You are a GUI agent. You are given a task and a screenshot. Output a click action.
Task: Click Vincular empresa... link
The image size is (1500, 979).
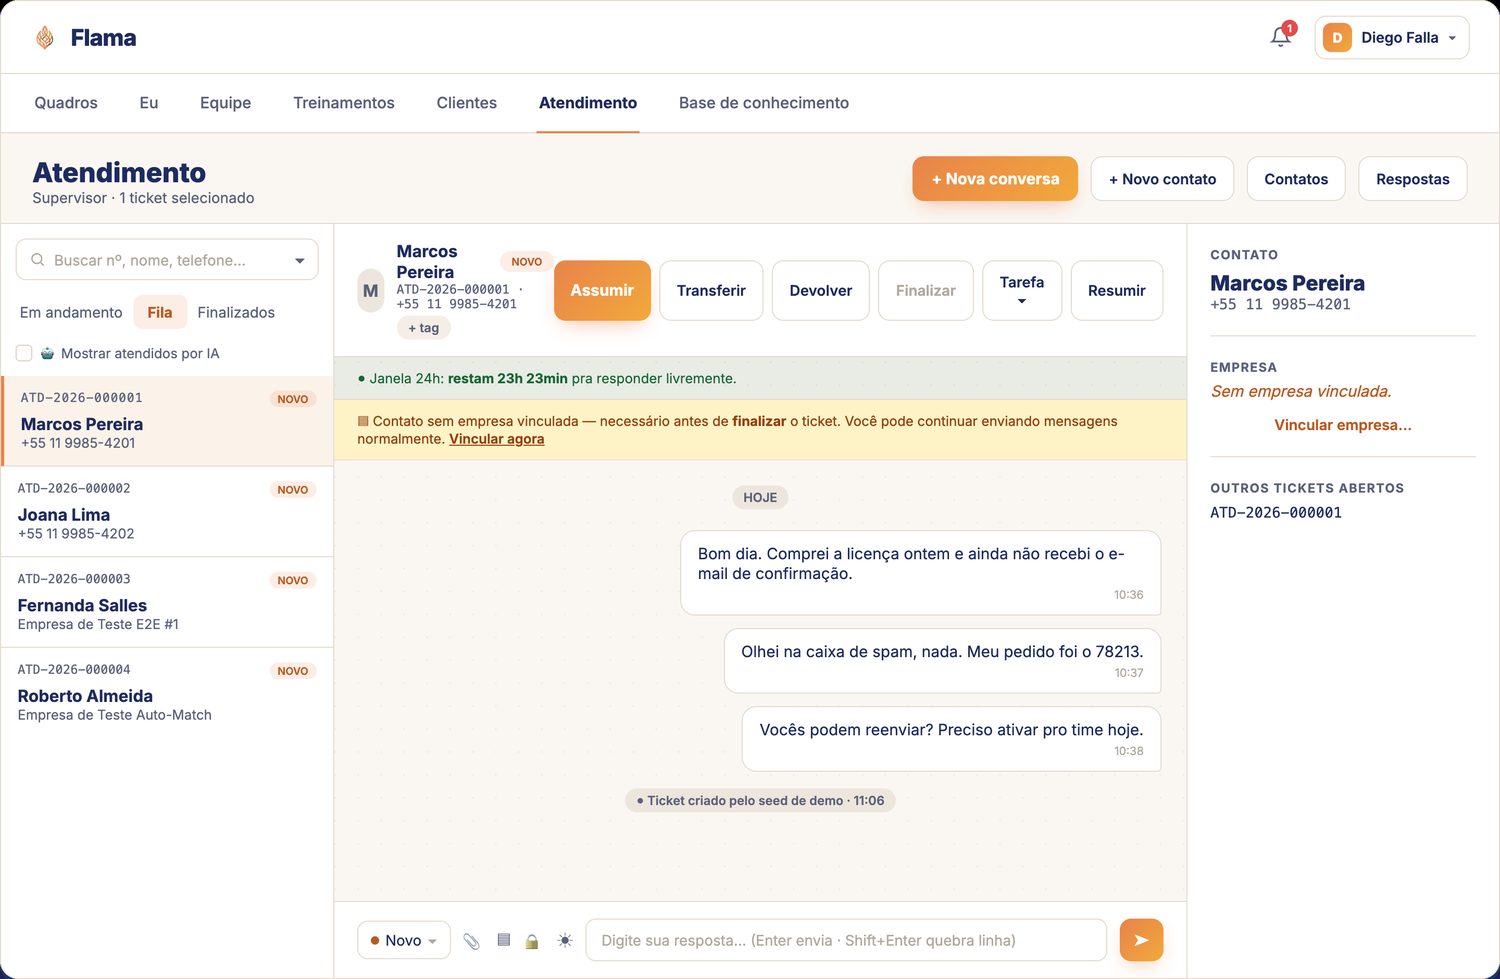1343,425
